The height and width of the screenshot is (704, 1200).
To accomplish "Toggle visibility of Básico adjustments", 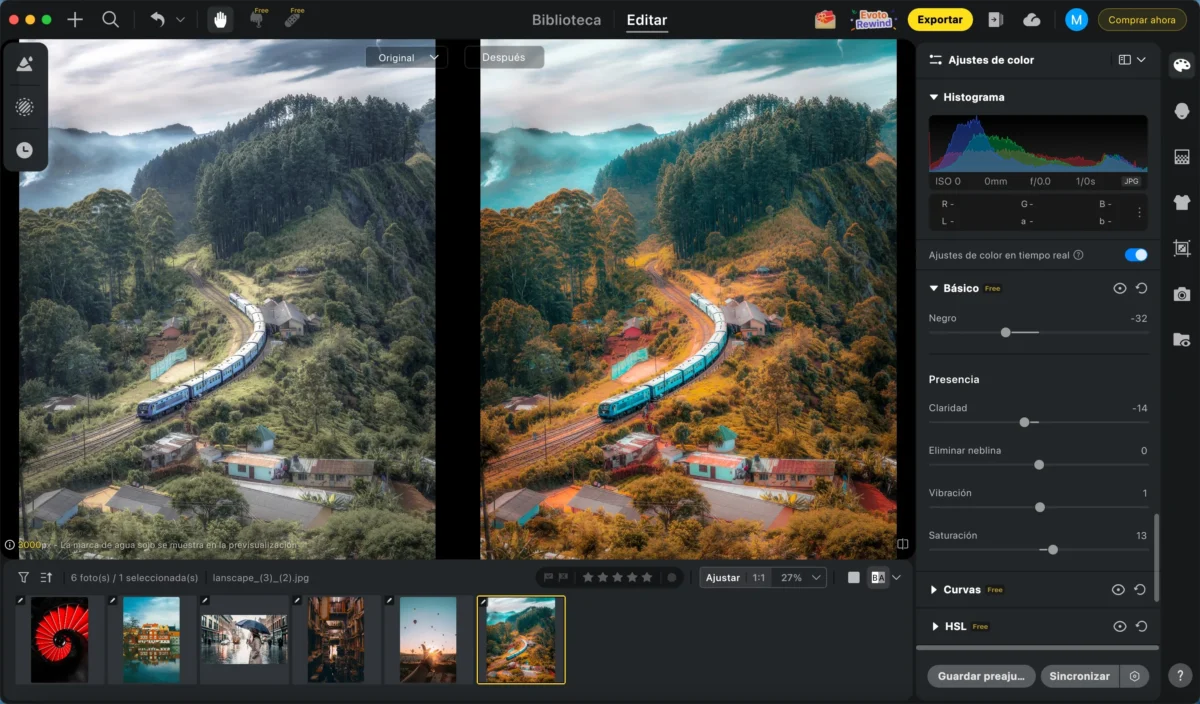I will pyautogui.click(x=1119, y=288).
